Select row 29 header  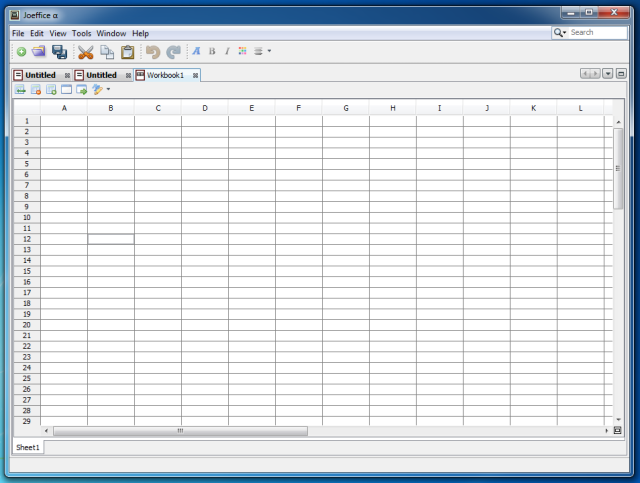pos(27,421)
